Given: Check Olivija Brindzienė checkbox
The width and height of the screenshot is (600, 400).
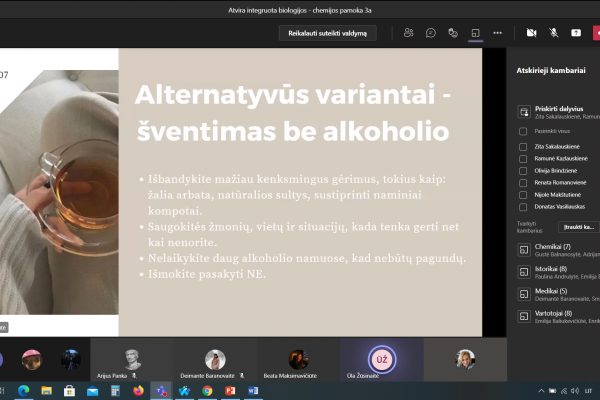Looking at the screenshot, I should (x=523, y=171).
